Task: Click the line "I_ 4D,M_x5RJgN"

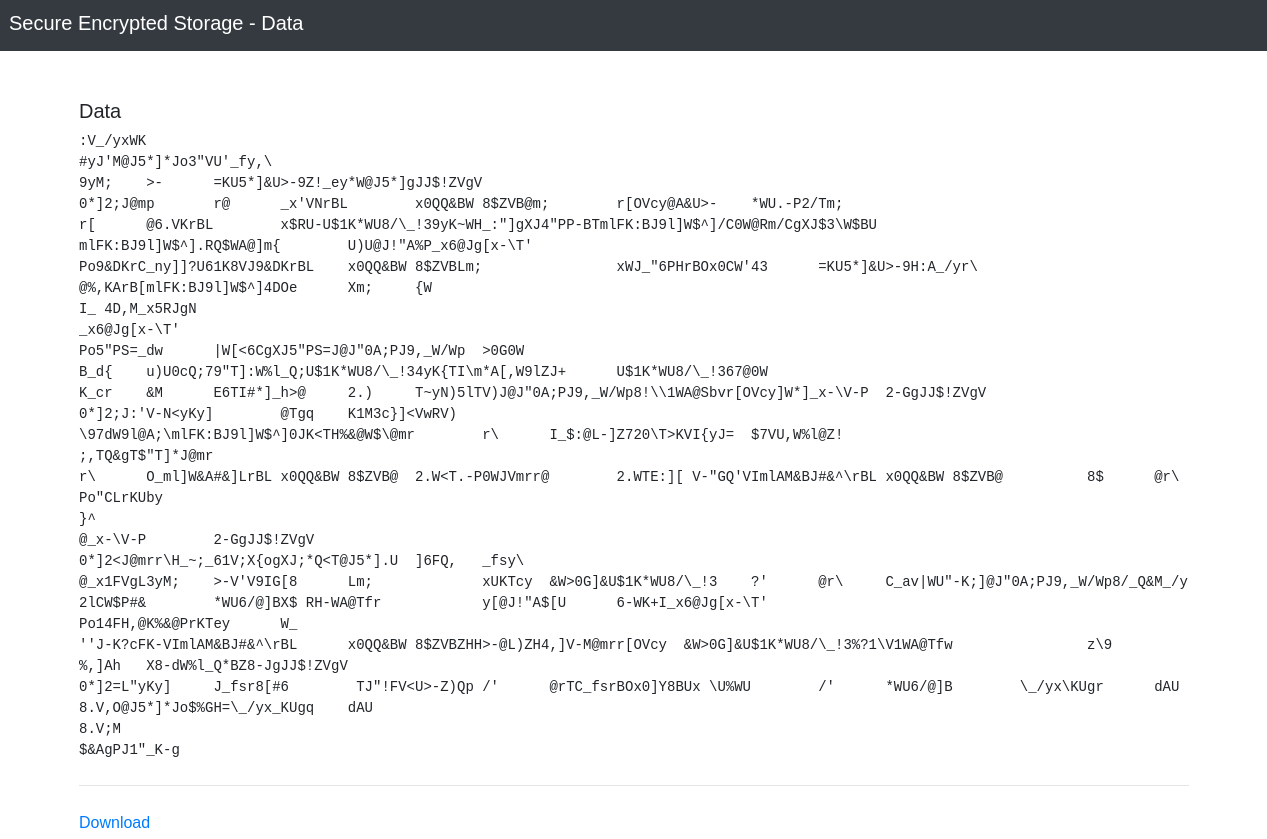Action: pyautogui.click(x=138, y=309)
